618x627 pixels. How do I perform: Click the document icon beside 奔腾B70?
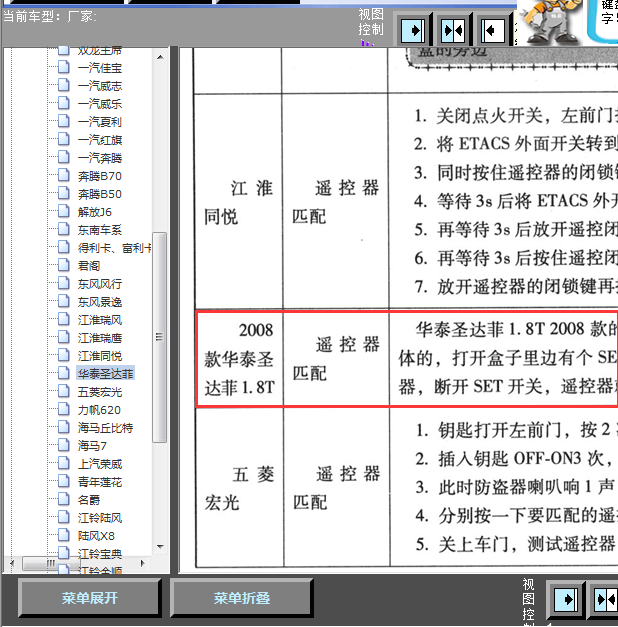pos(64,175)
